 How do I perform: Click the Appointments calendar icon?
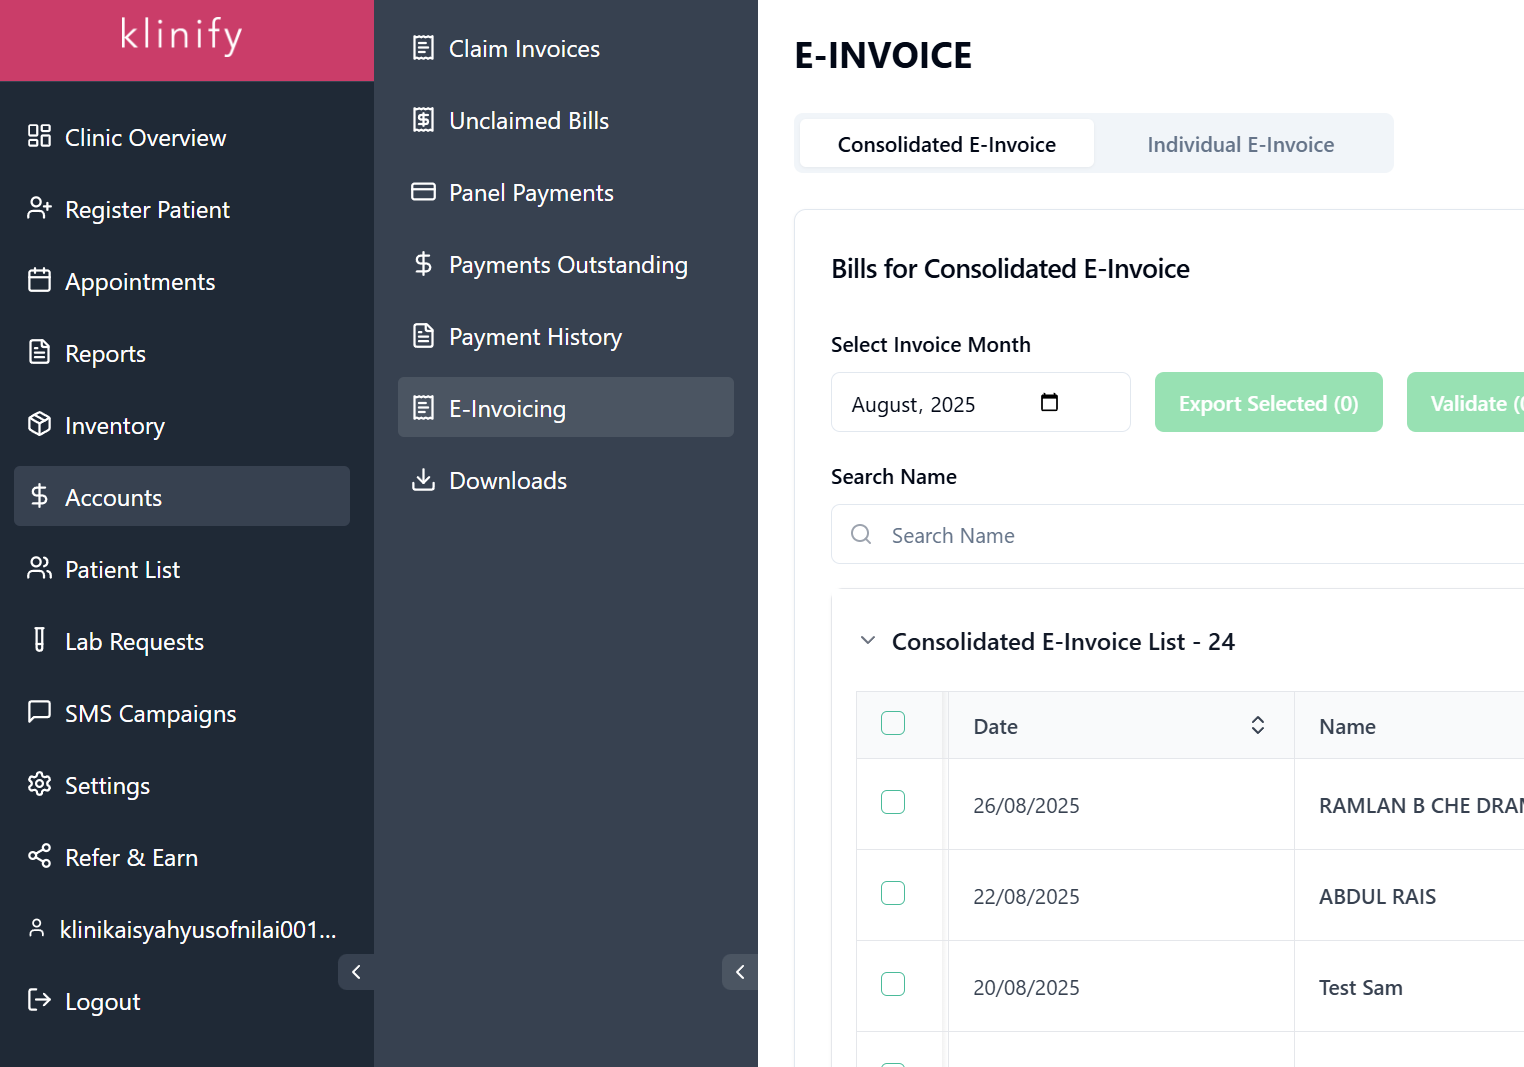pos(39,280)
